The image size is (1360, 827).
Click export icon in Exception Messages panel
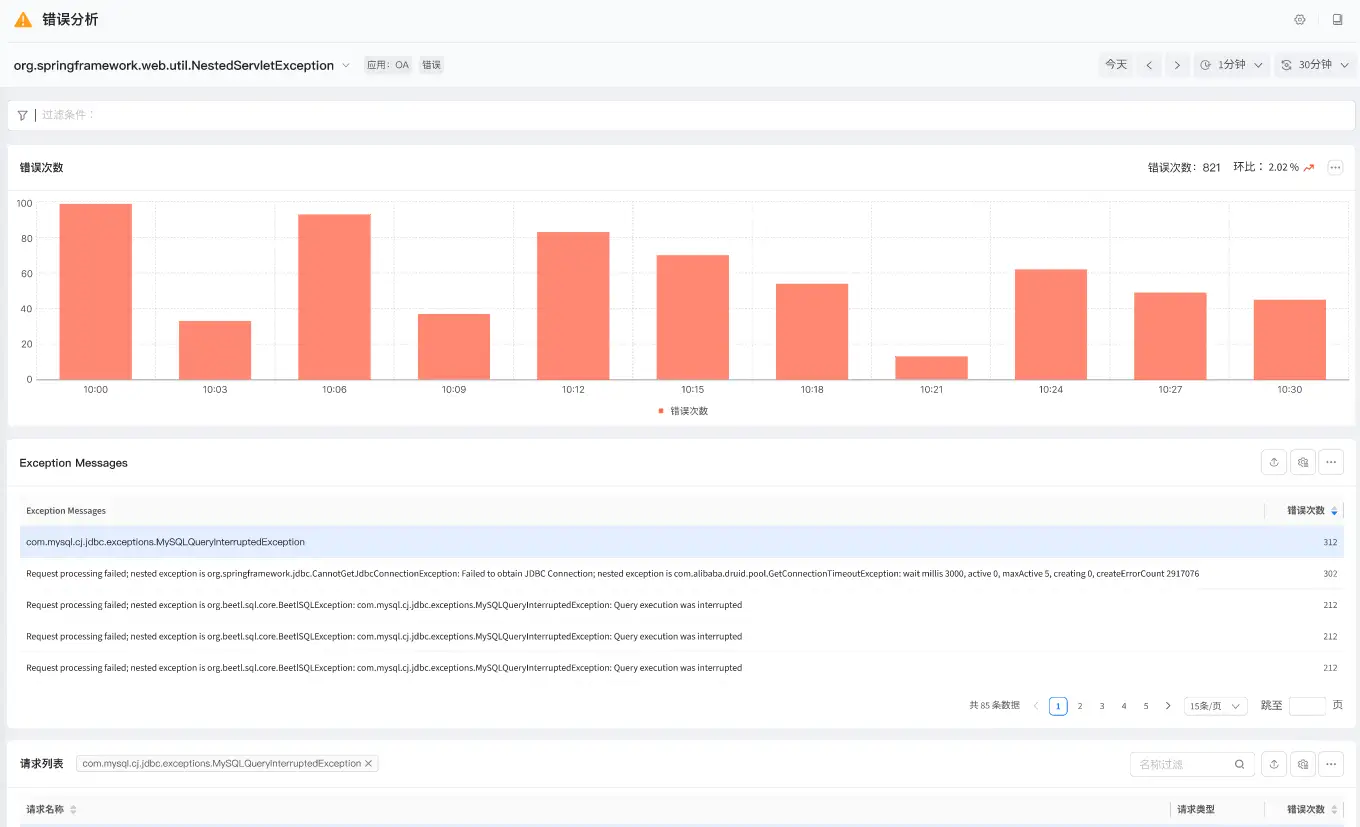pyautogui.click(x=1274, y=462)
